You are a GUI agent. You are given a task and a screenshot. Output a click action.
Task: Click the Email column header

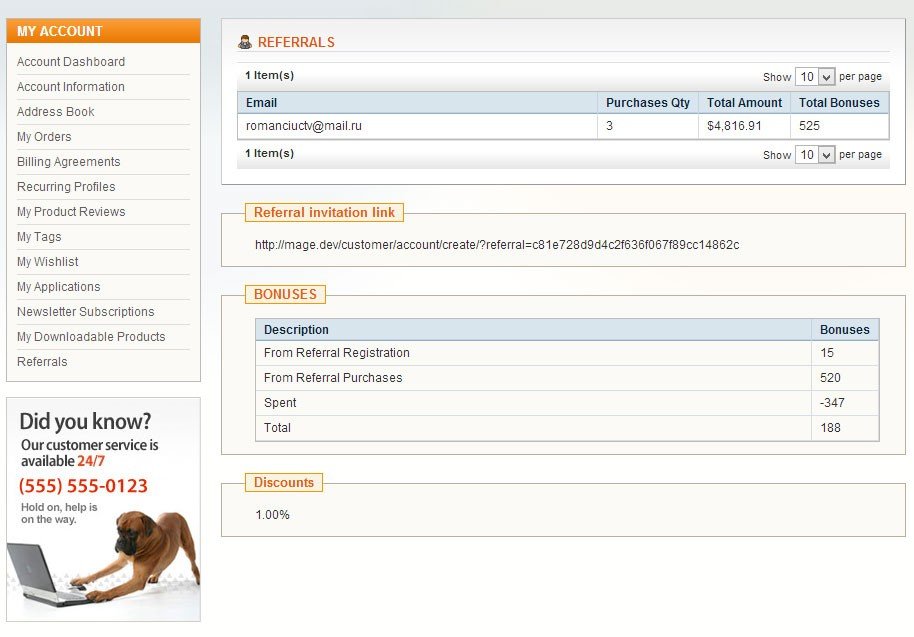coord(417,103)
